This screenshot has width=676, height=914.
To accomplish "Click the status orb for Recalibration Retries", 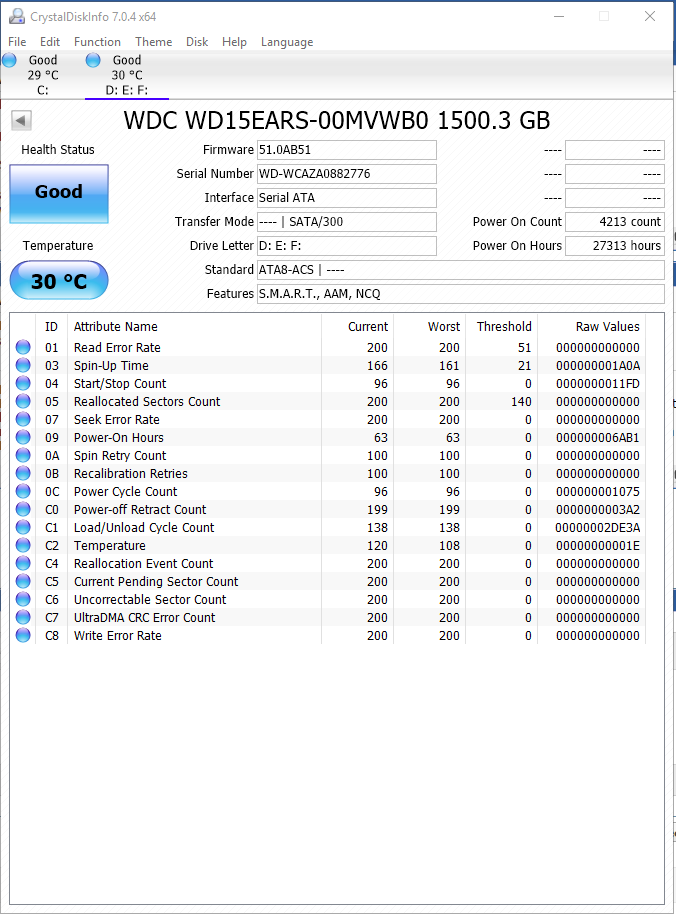I will tap(23, 473).
